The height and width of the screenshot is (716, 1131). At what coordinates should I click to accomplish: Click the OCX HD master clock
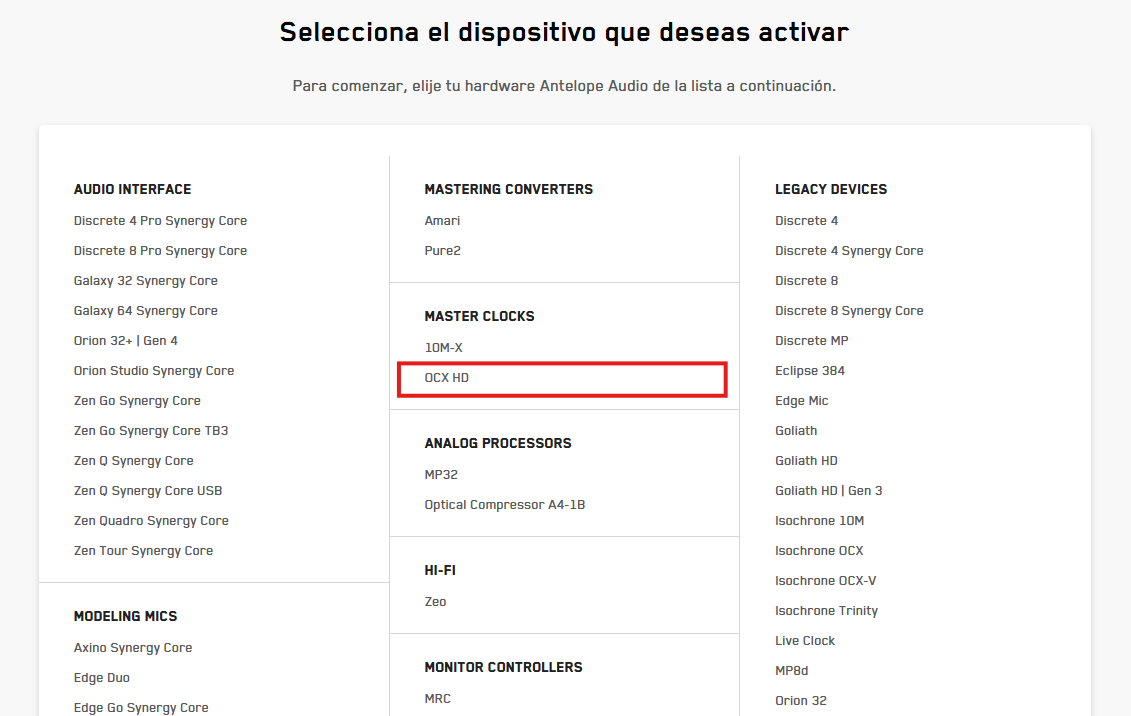point(446,378)
